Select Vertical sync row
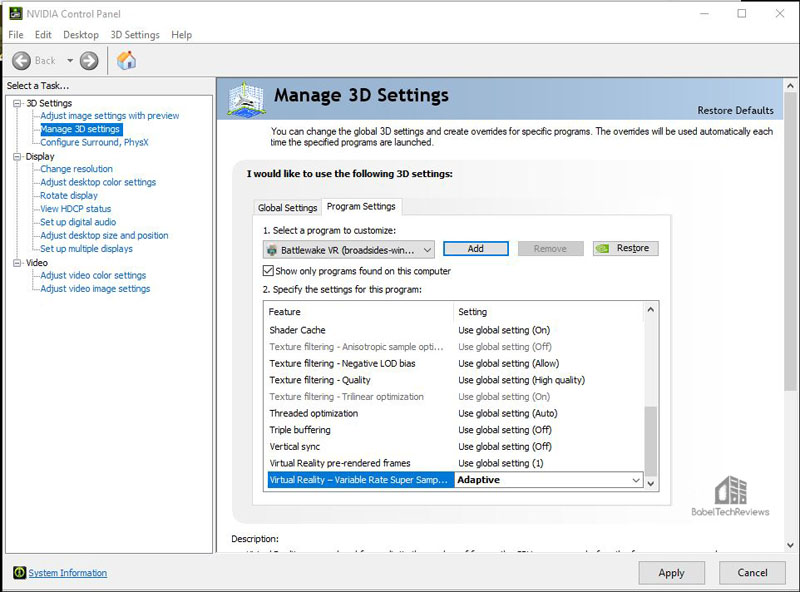 pyautogui.click(x=455, y=447)
